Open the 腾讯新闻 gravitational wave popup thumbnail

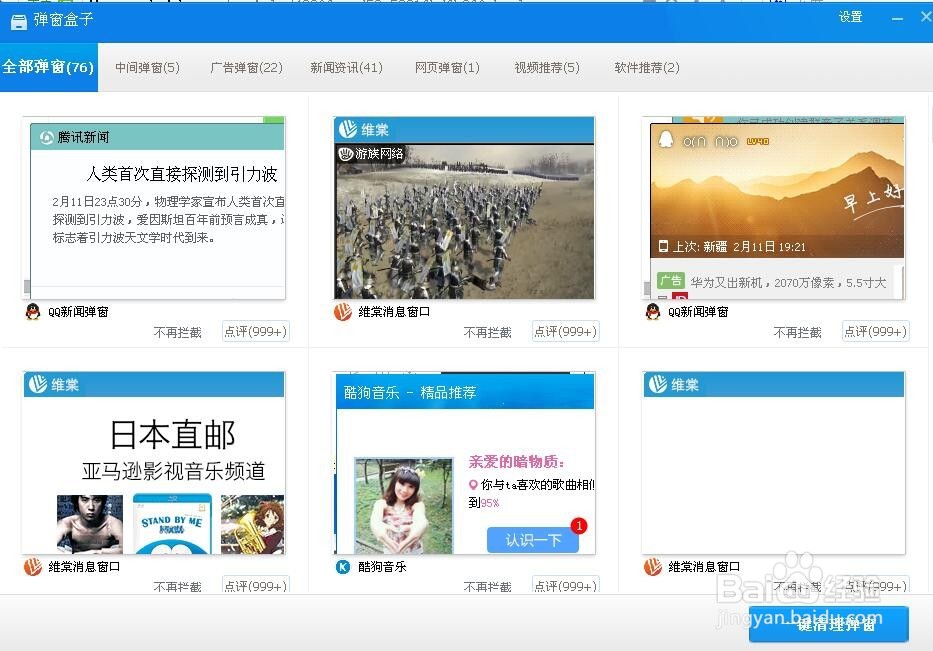(x=154, y=208)
